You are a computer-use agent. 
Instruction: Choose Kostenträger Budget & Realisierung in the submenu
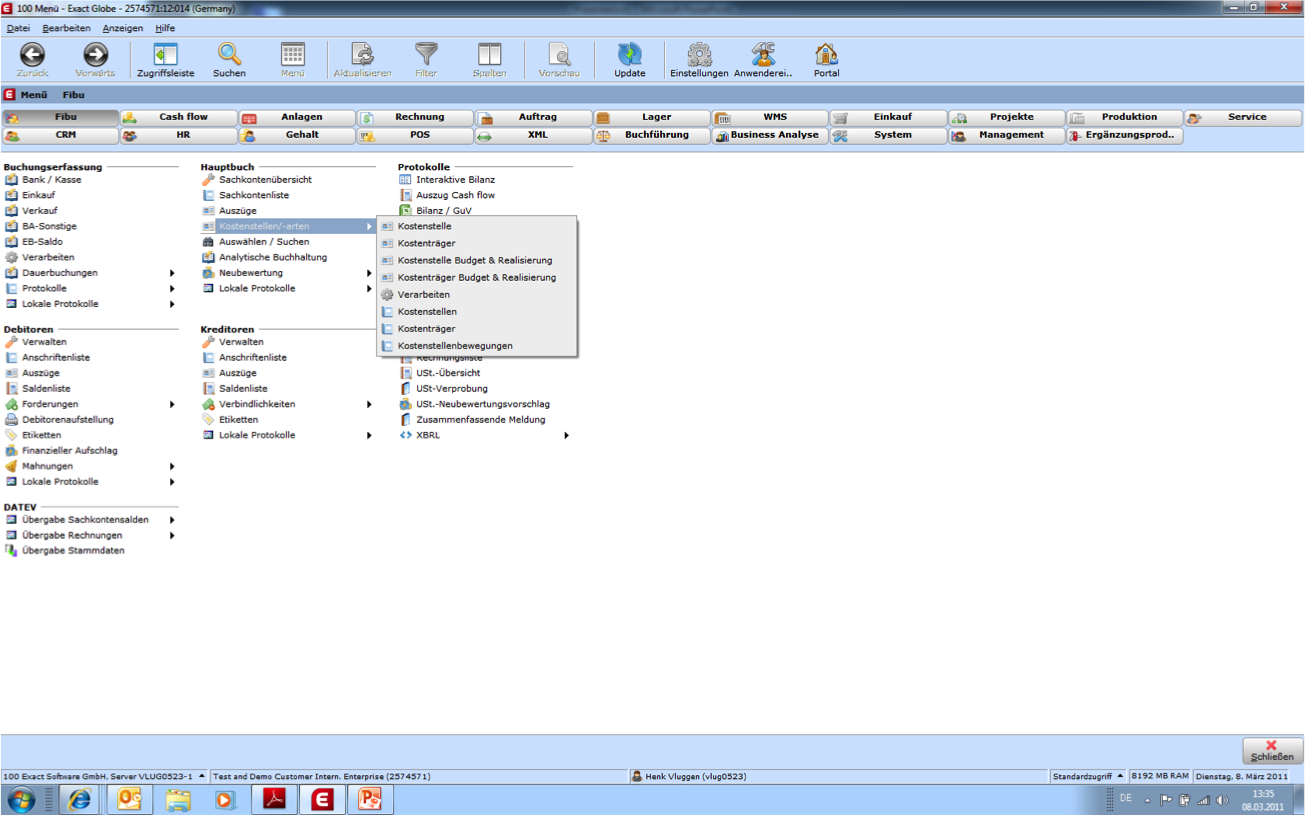(x=477, y=278)
